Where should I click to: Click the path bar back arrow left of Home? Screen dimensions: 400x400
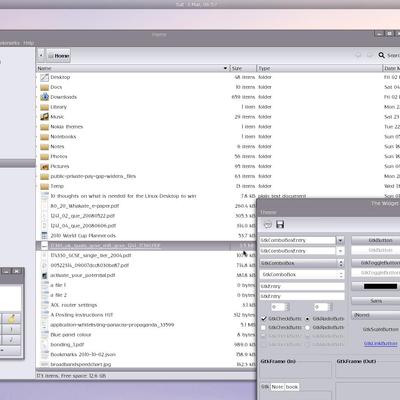41,55
